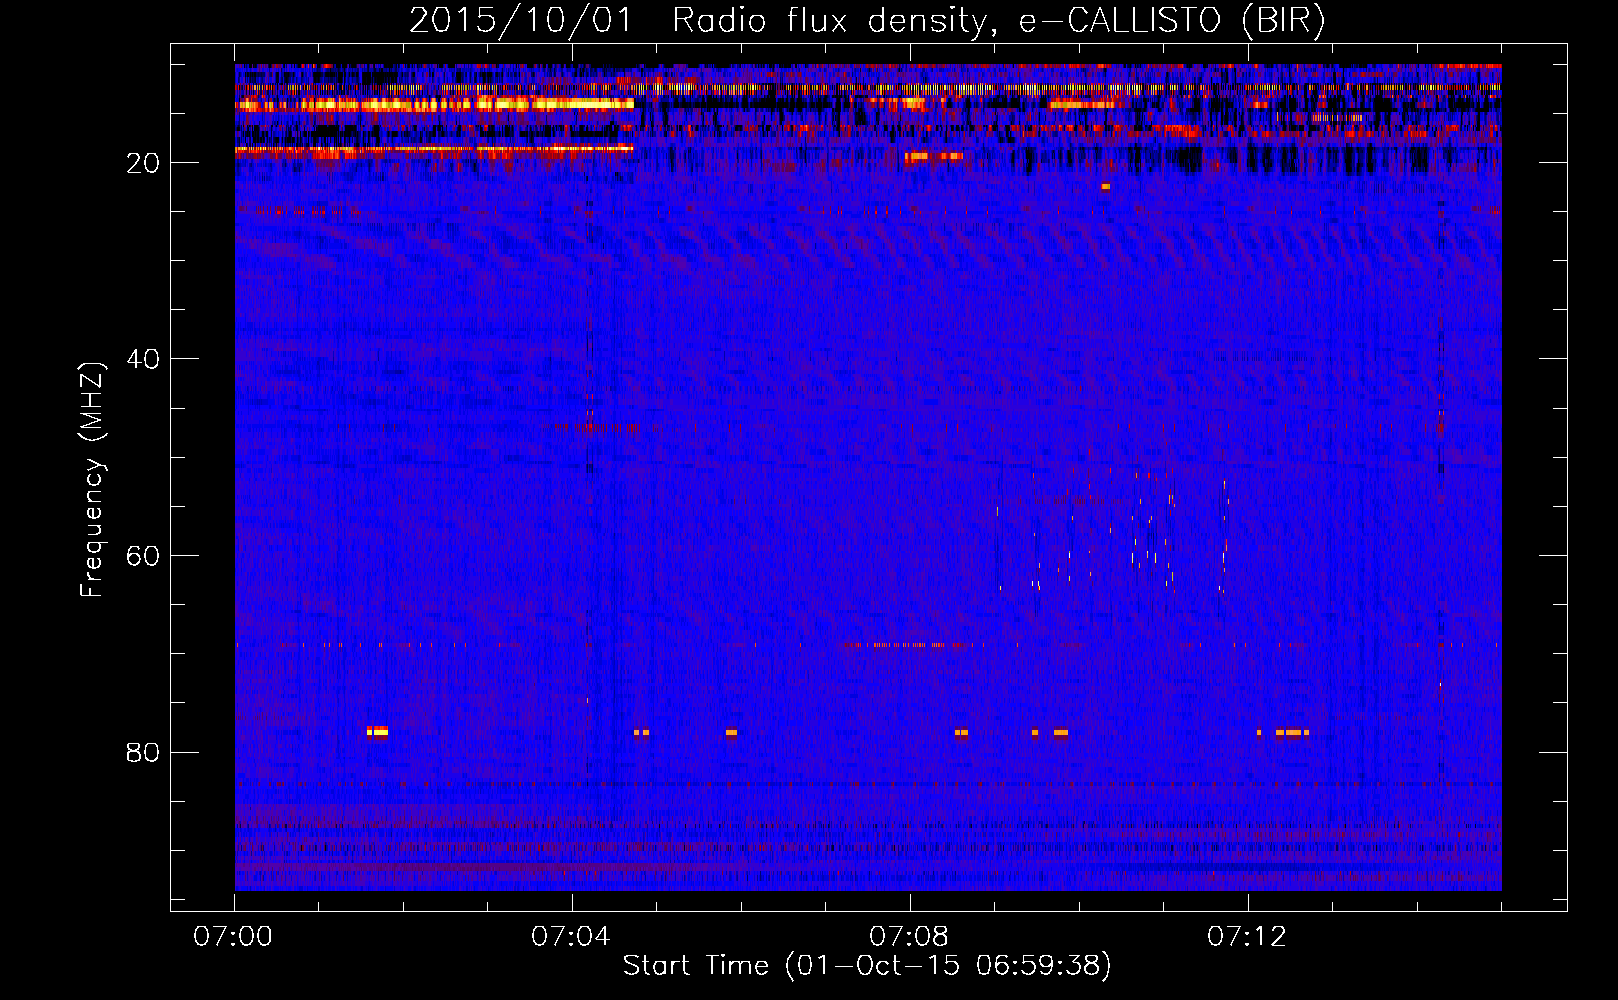This screenshot has height=1000, width=1618.
Task: Click the plot title 'Radio flux density, e-CALLISTO (BIR)'
Action: tap(998, 21)
